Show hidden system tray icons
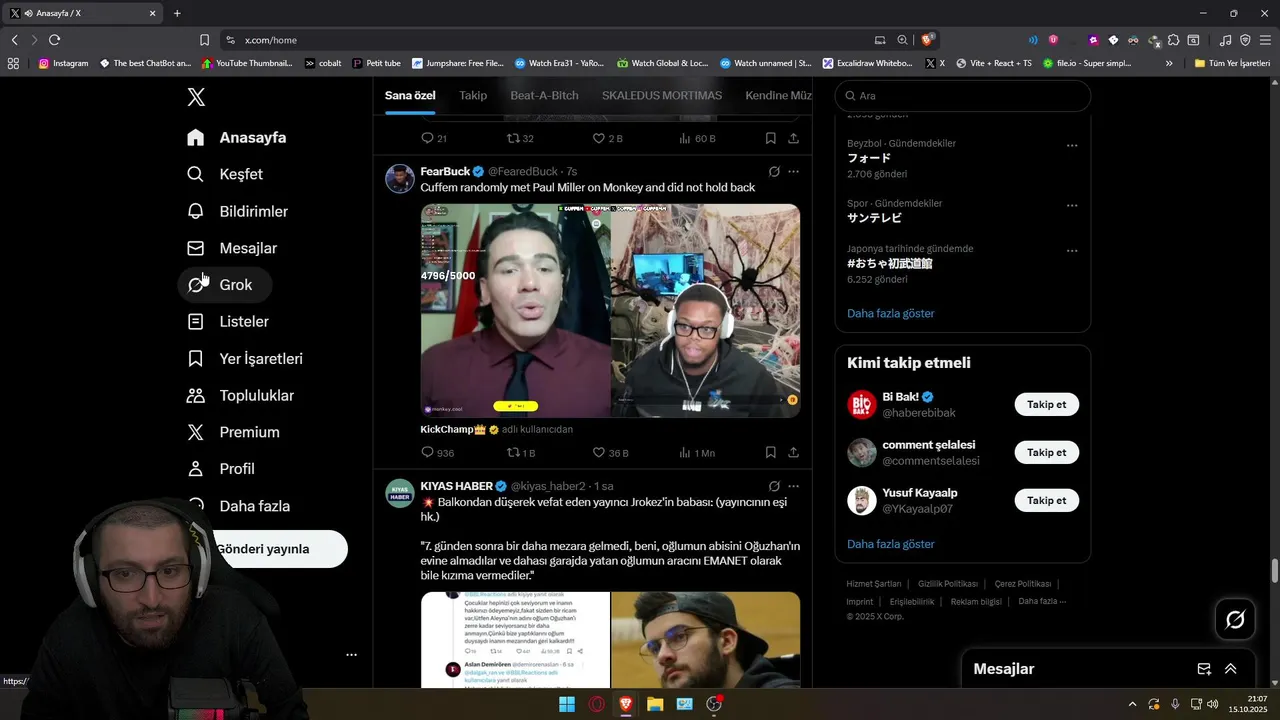This screenshot has height=720, width=1280. (1132, 704)
